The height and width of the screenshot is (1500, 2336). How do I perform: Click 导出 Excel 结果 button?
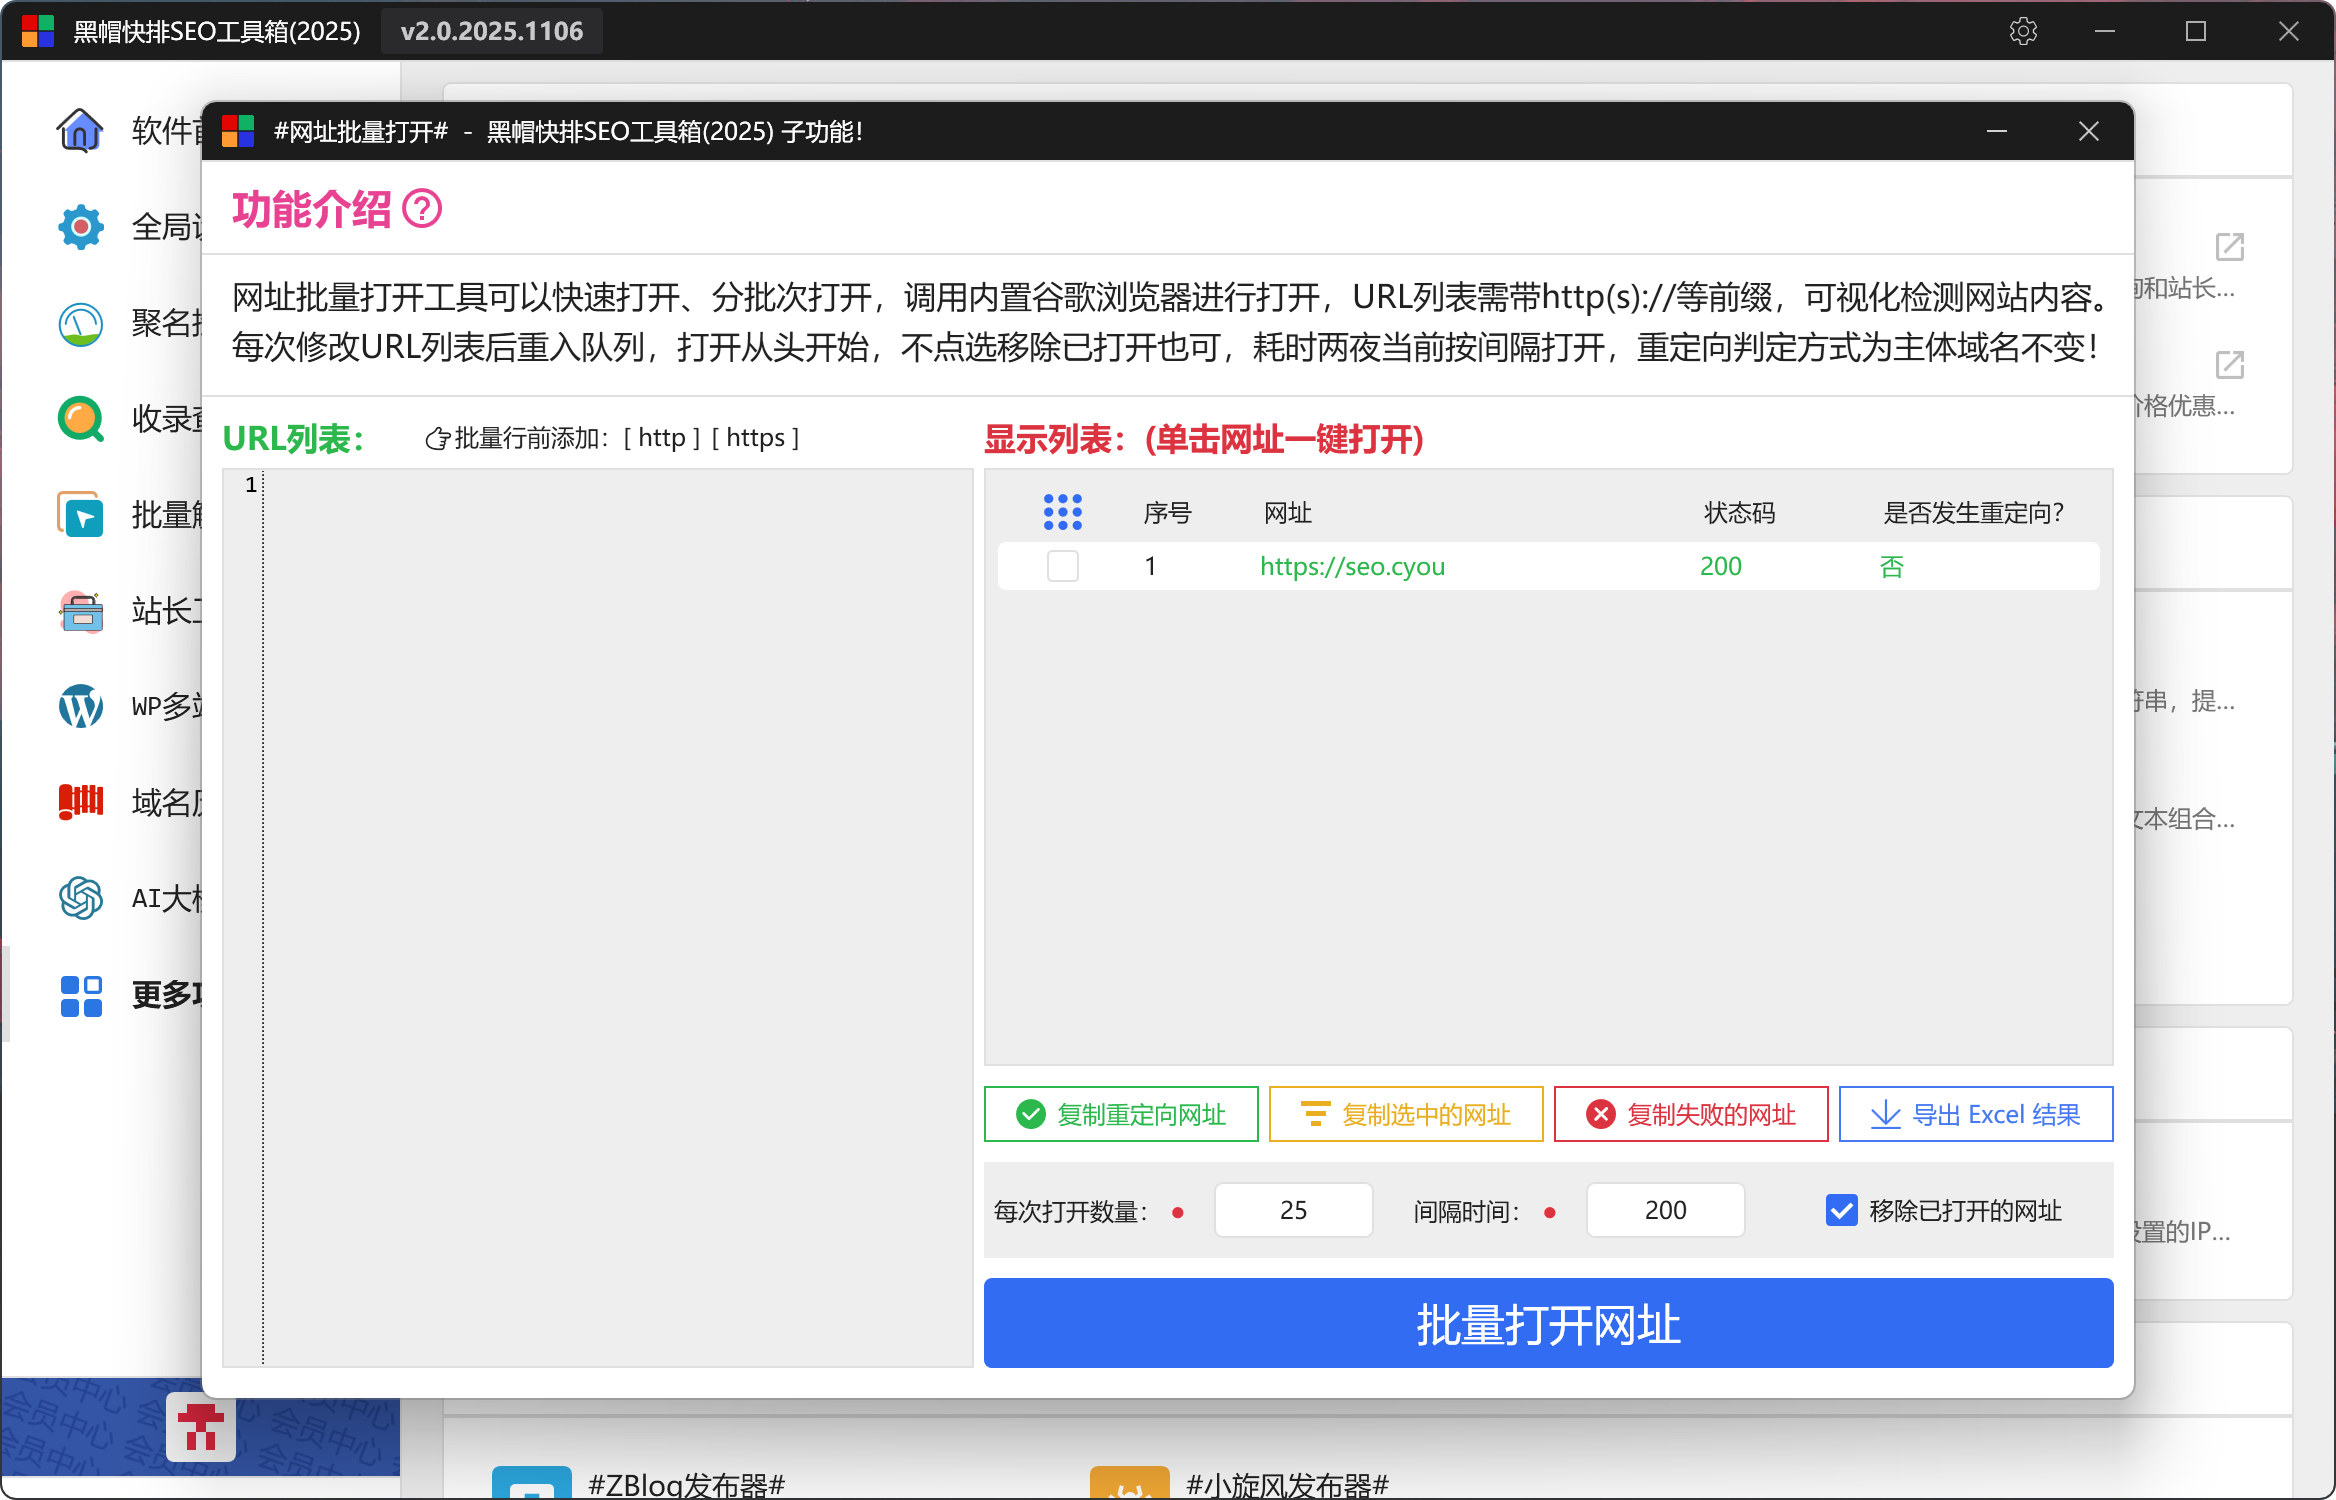1975,1114
